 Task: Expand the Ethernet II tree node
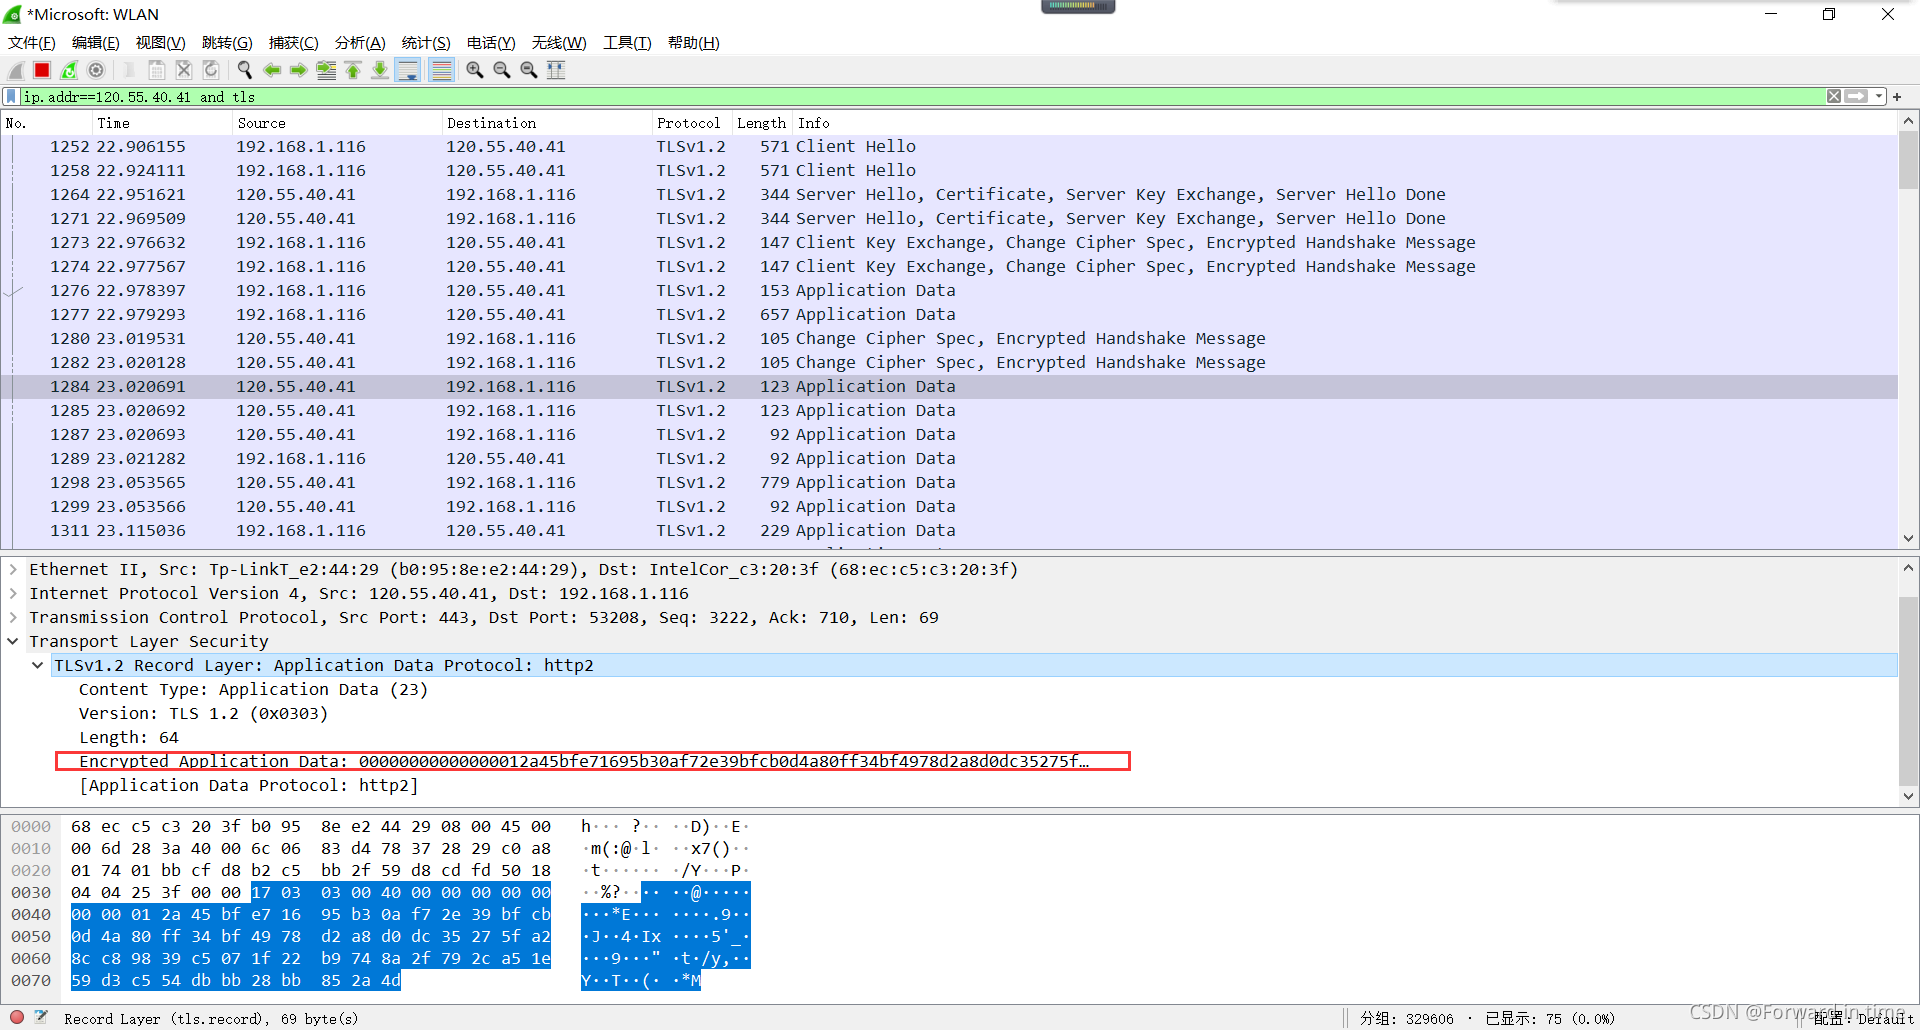pyautogui.click(x=13, y=569)
